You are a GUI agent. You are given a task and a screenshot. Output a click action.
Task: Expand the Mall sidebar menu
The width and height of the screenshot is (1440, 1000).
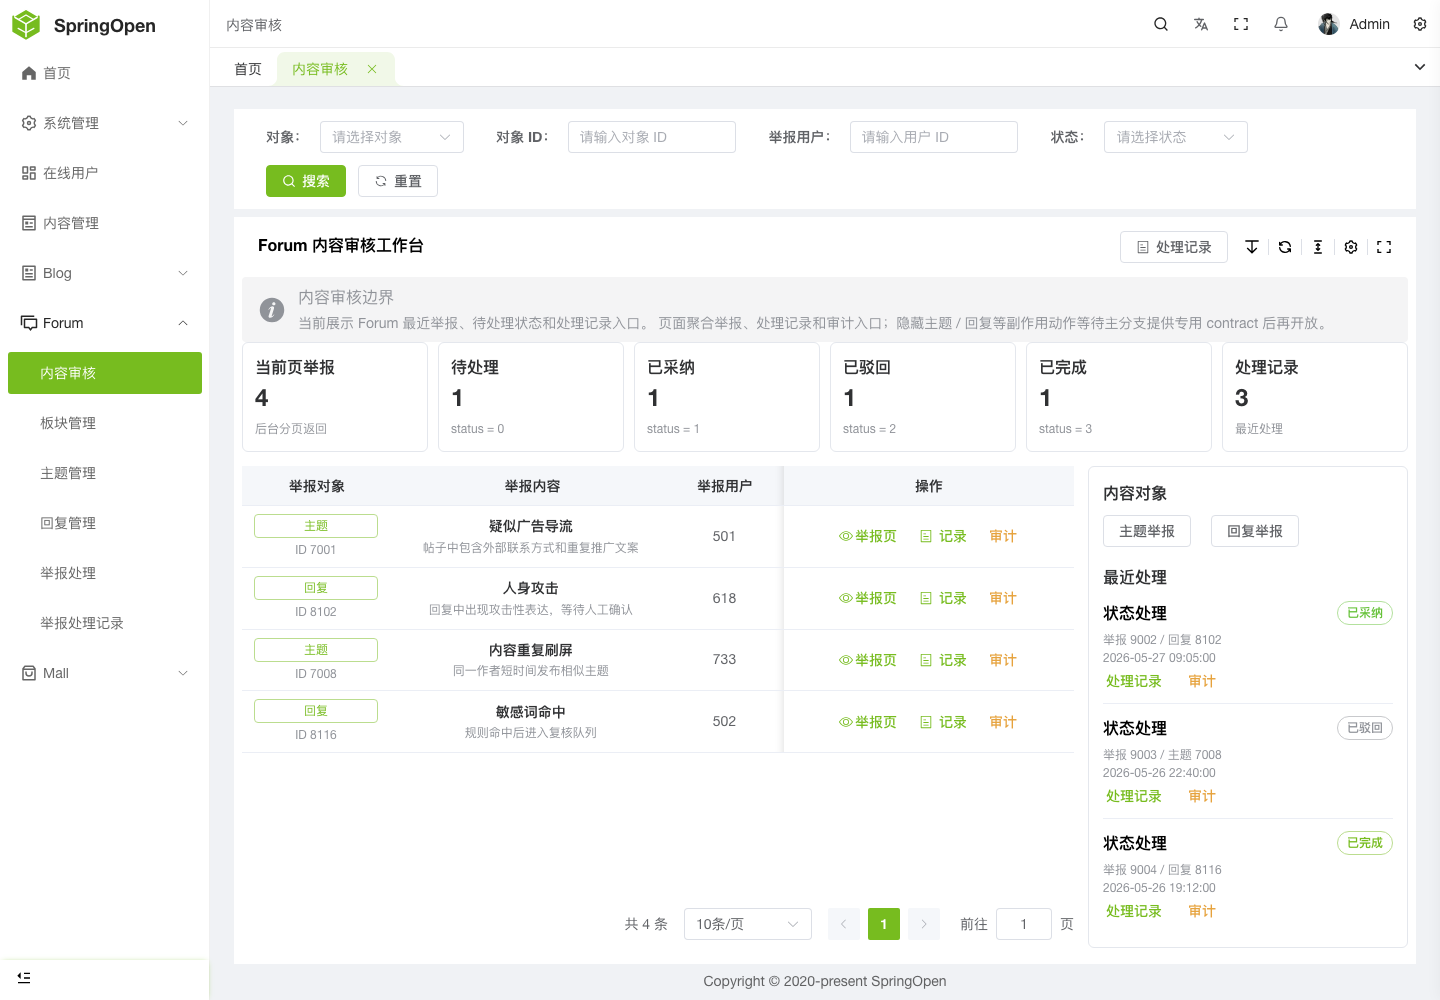pyautogui.click(x=105, y=673)
